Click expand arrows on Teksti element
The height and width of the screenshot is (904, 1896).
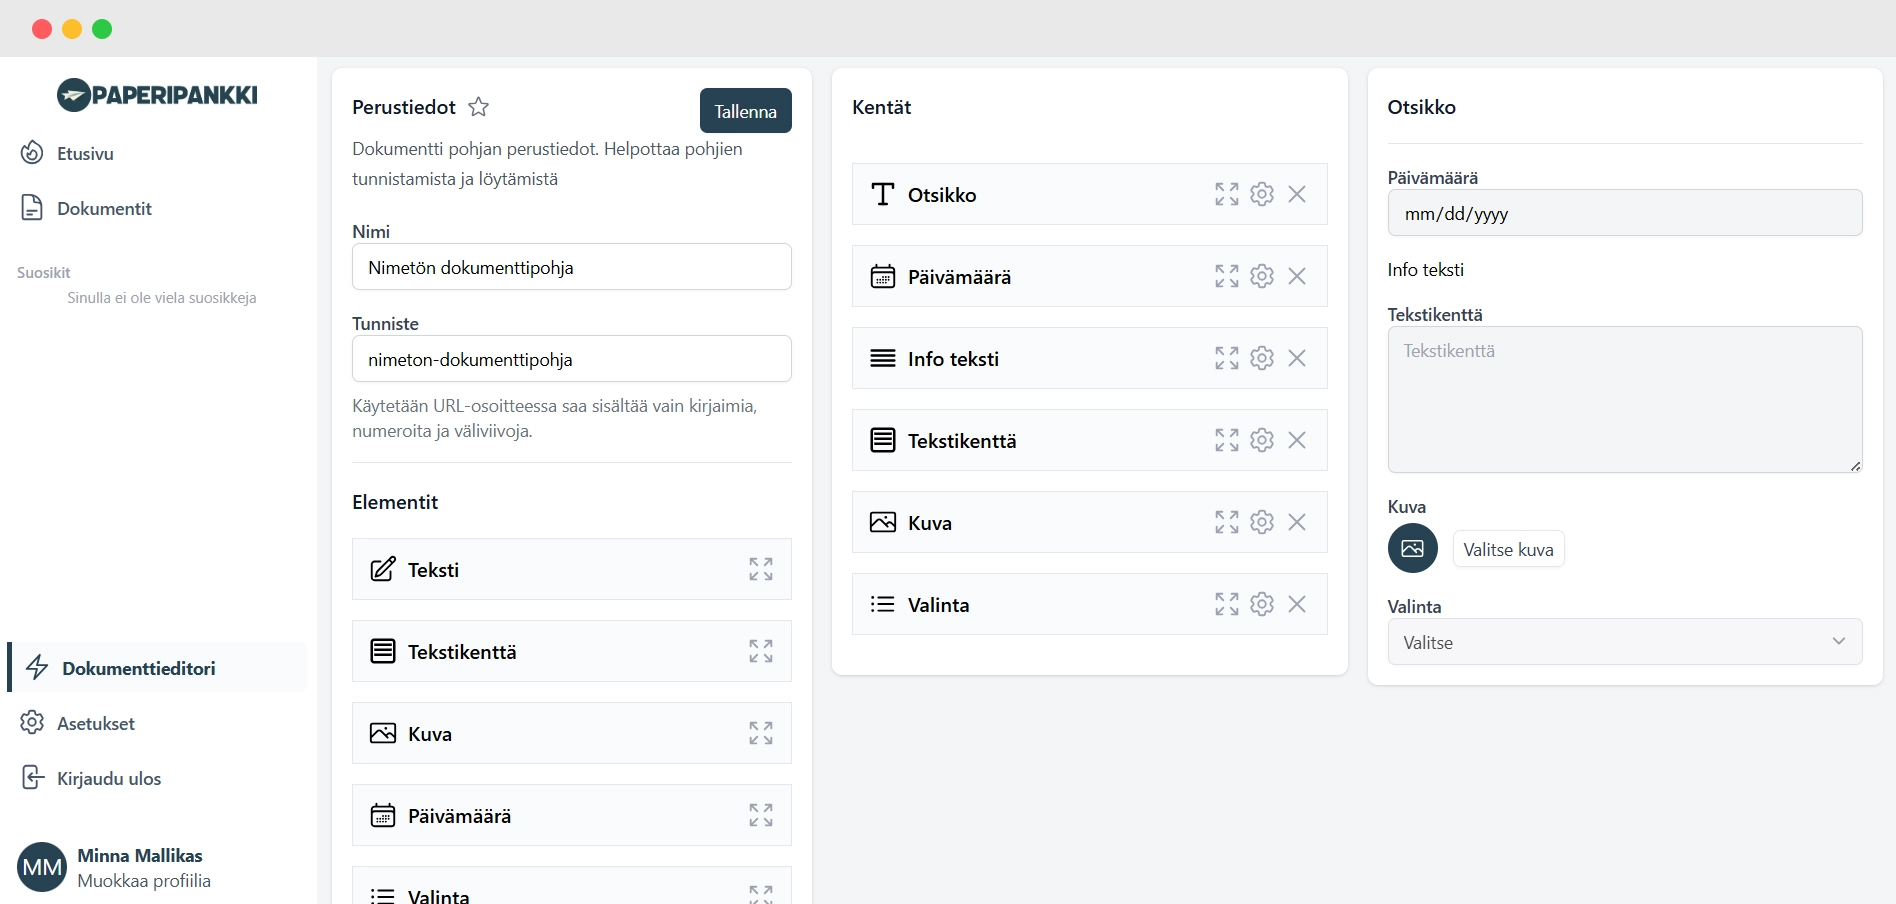tap(760, 569)
